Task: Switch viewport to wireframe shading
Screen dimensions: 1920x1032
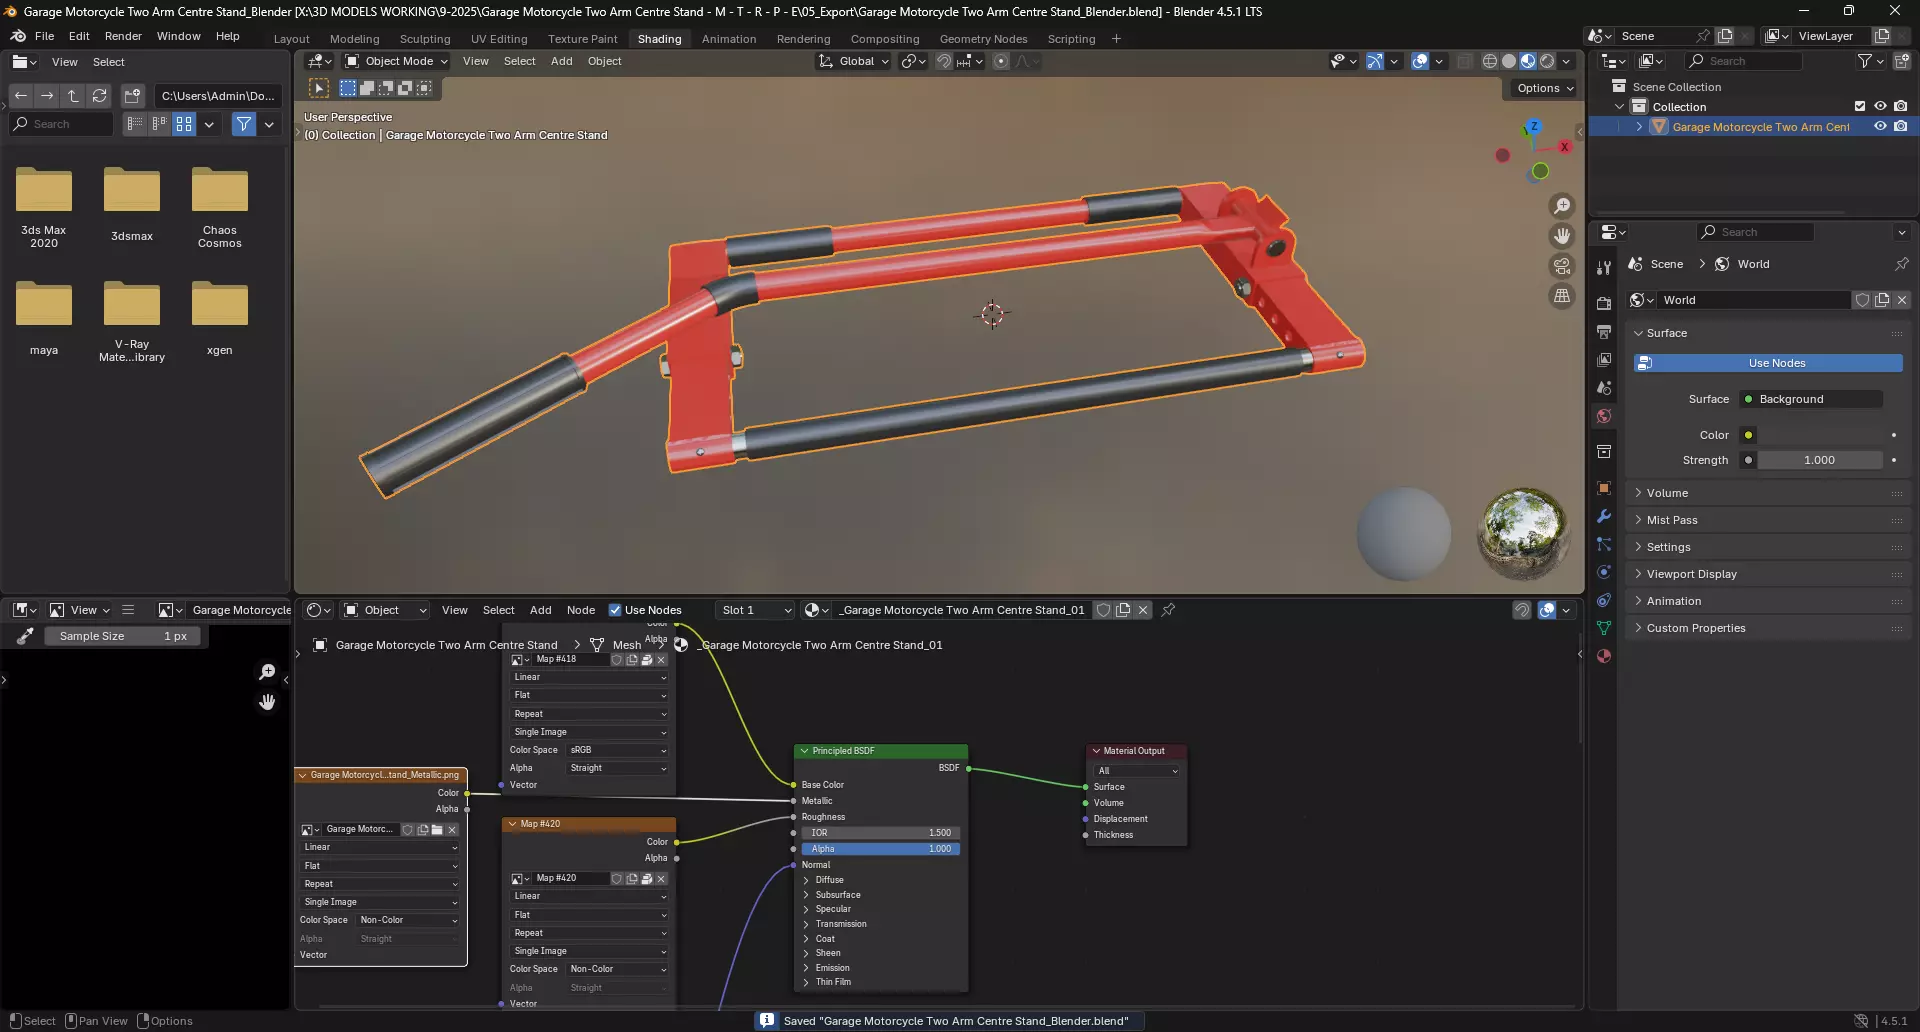Action: coord(1490,62)
